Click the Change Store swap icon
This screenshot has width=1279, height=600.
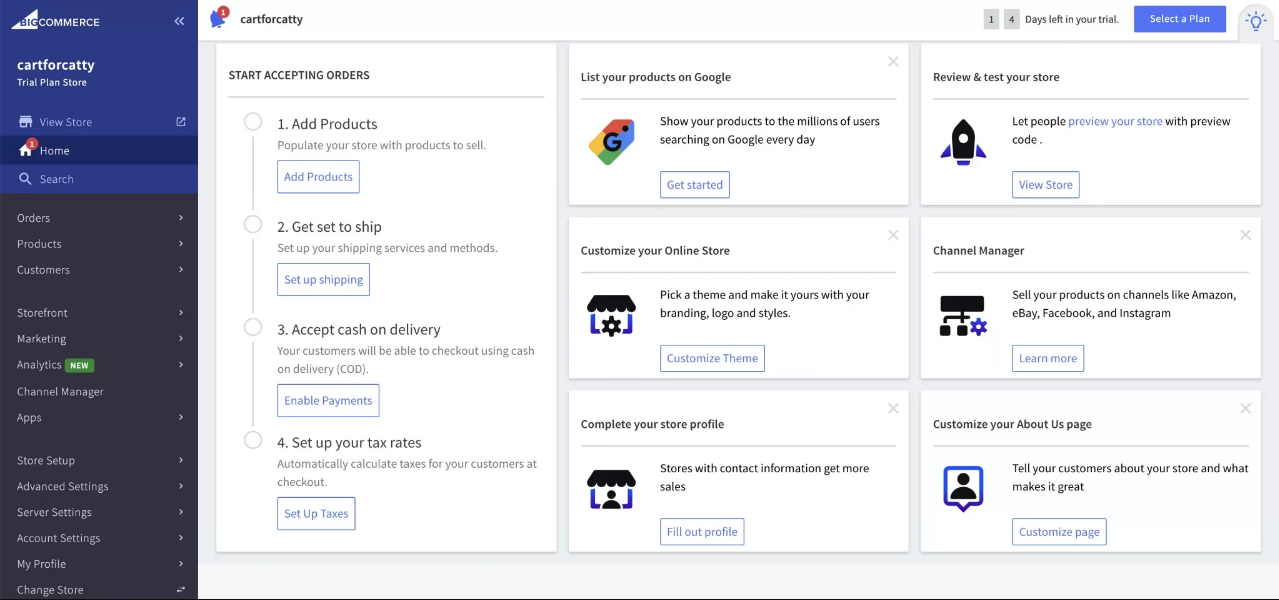(x=181, y=590)
